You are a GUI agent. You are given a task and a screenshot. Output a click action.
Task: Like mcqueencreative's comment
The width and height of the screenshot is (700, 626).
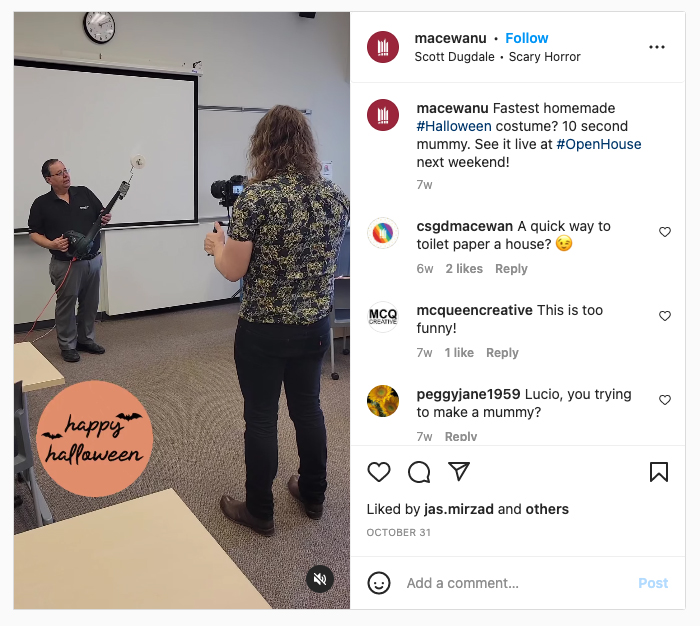pyautogui.click(x=665, y=316)
